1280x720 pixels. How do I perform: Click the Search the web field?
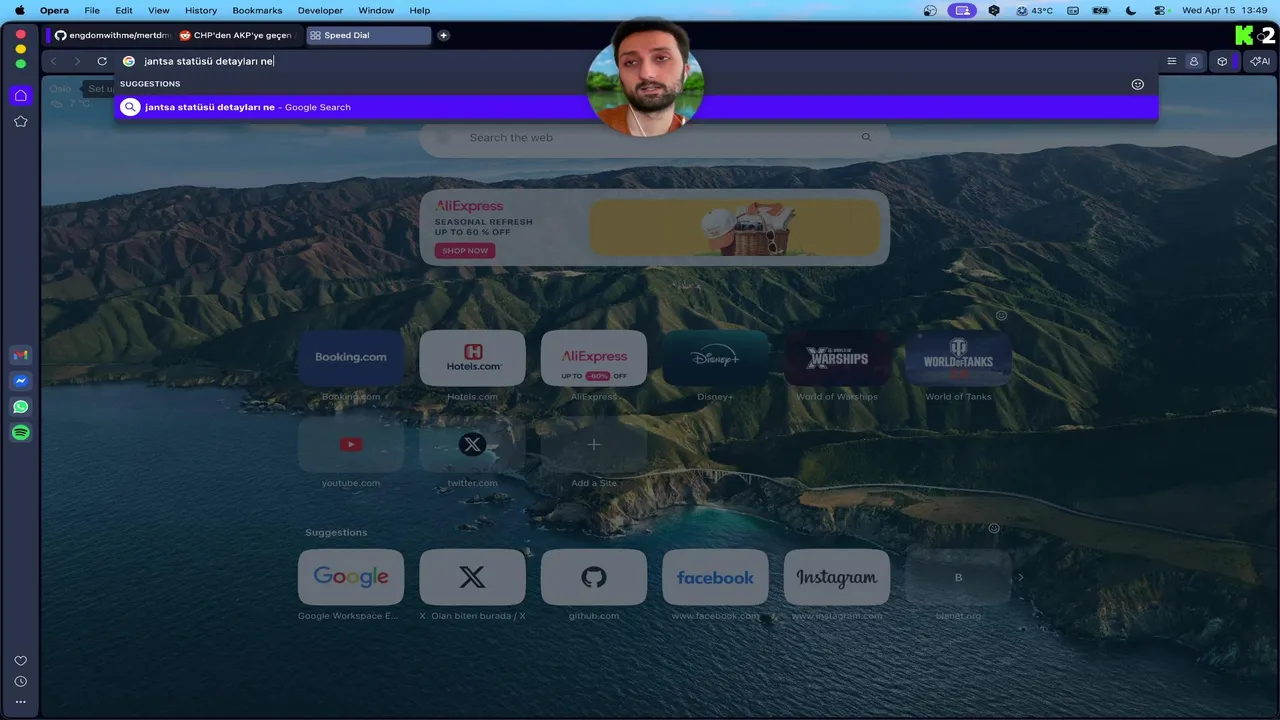pyautogui.click(x=654, y=137)
